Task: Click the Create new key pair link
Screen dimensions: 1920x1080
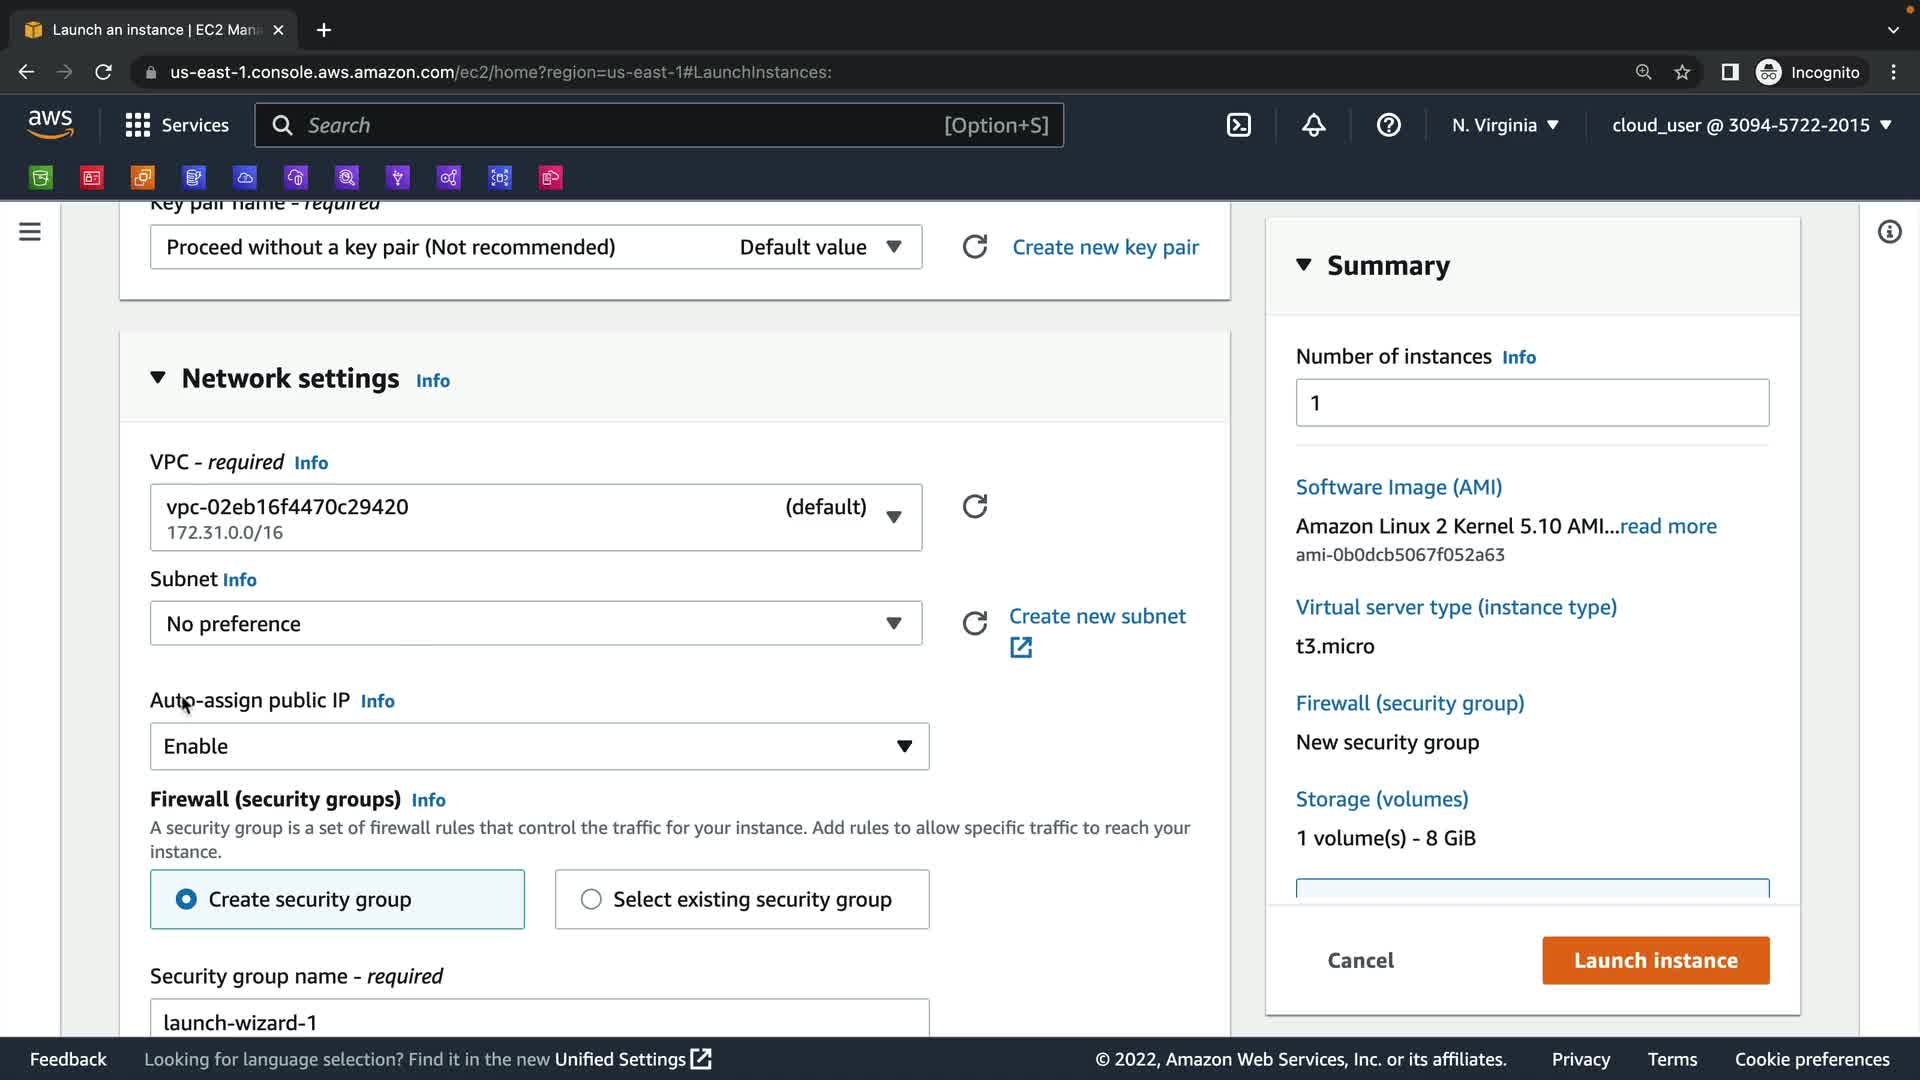Action: point(1105,247)
